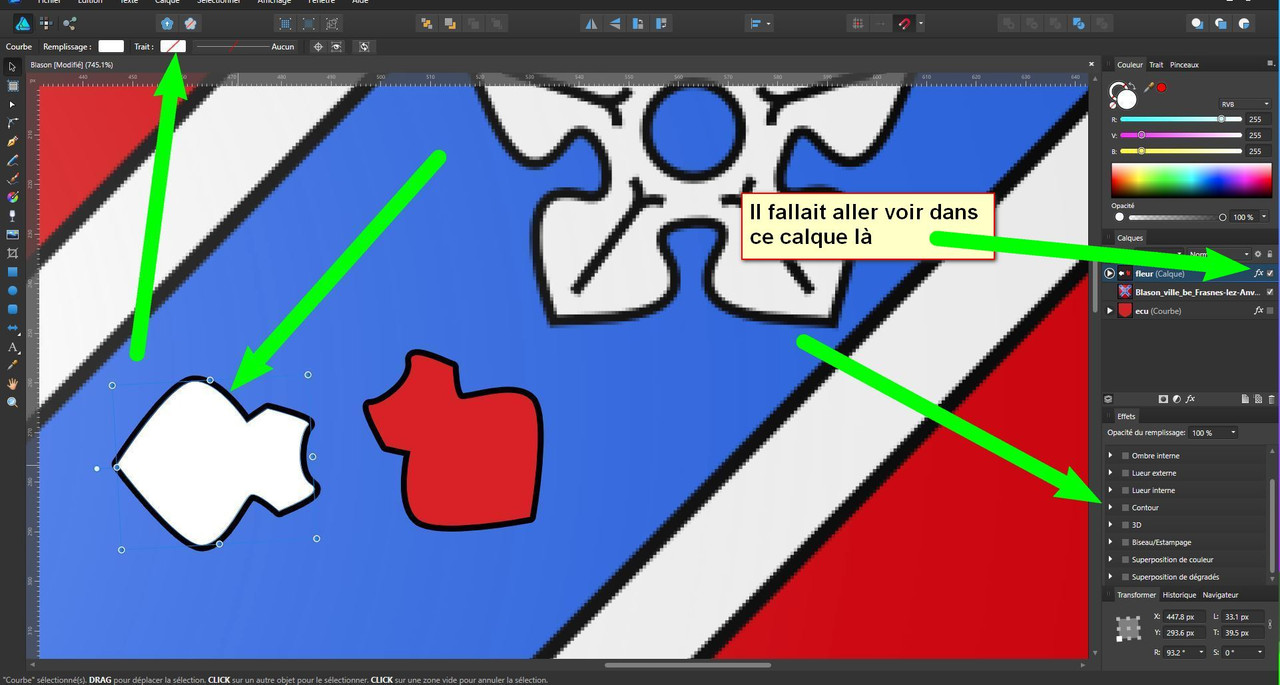The image size is (1280, 685).
Task: Toggle visibility checkbox of Blason_ville_be_Frasnes layer
Action: pyautogui.click(x=1270, y=292)
